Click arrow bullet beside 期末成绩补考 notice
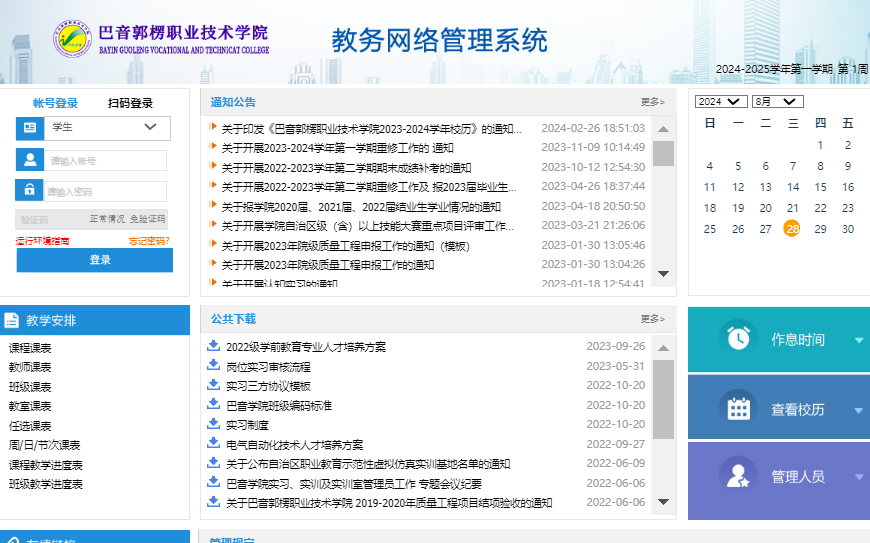 click(213, 166)
